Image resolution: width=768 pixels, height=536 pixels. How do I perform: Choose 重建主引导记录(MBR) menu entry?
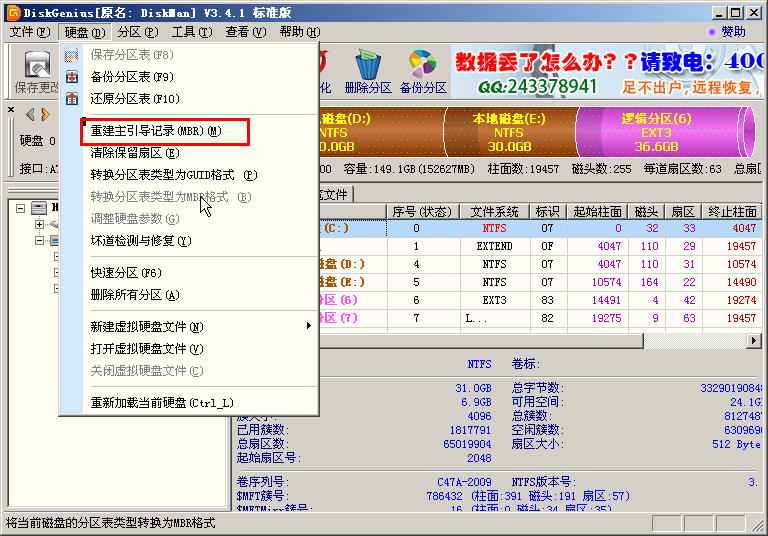click(x=189, y=131)
